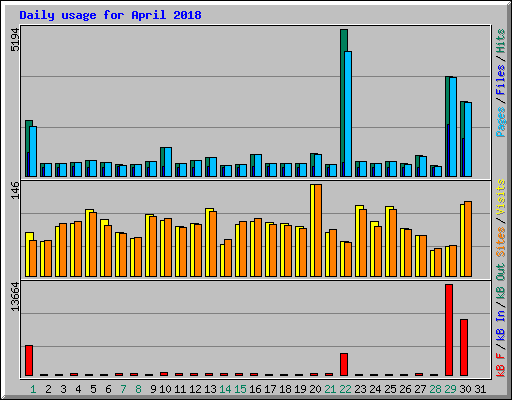Click the tallest green hits bar for day 22
Screen dimensions: 512x400
[x=342, y=103]
